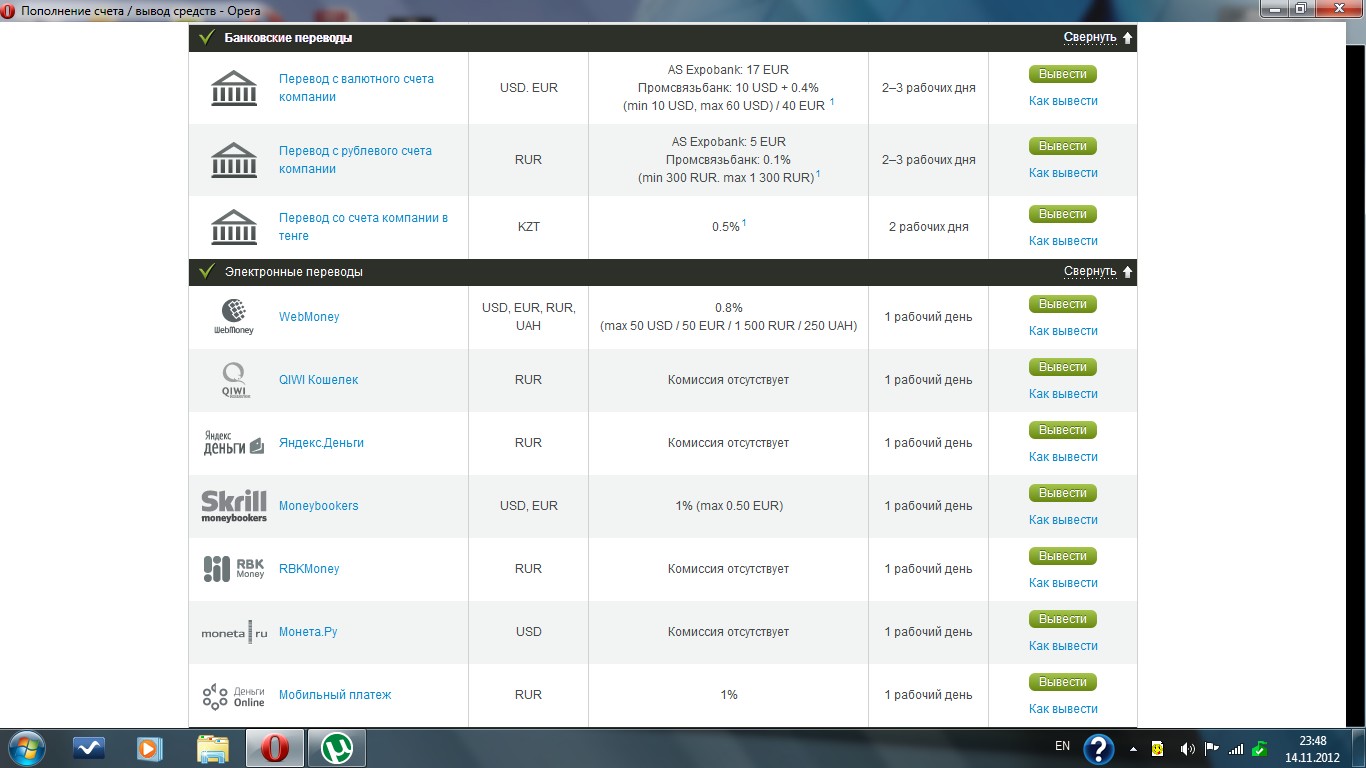Switch to the Opera taskbar icon
Image resolution: width=1366 pixels, height=768 pixels.
click(275, 748)
